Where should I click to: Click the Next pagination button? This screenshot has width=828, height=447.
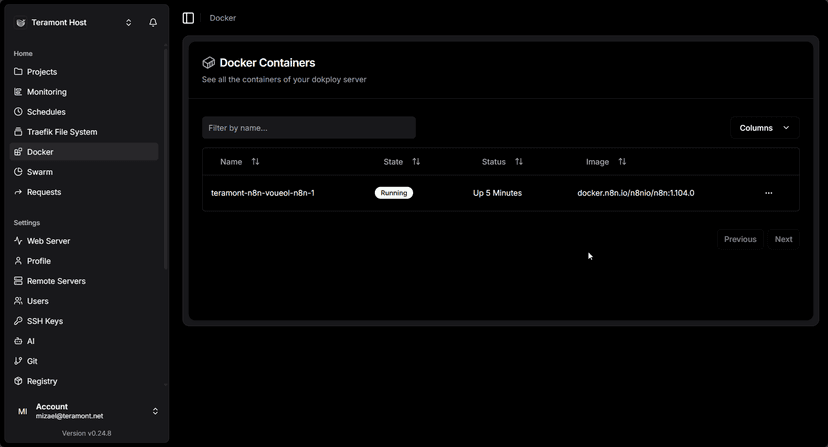click(x=784, y=239)
